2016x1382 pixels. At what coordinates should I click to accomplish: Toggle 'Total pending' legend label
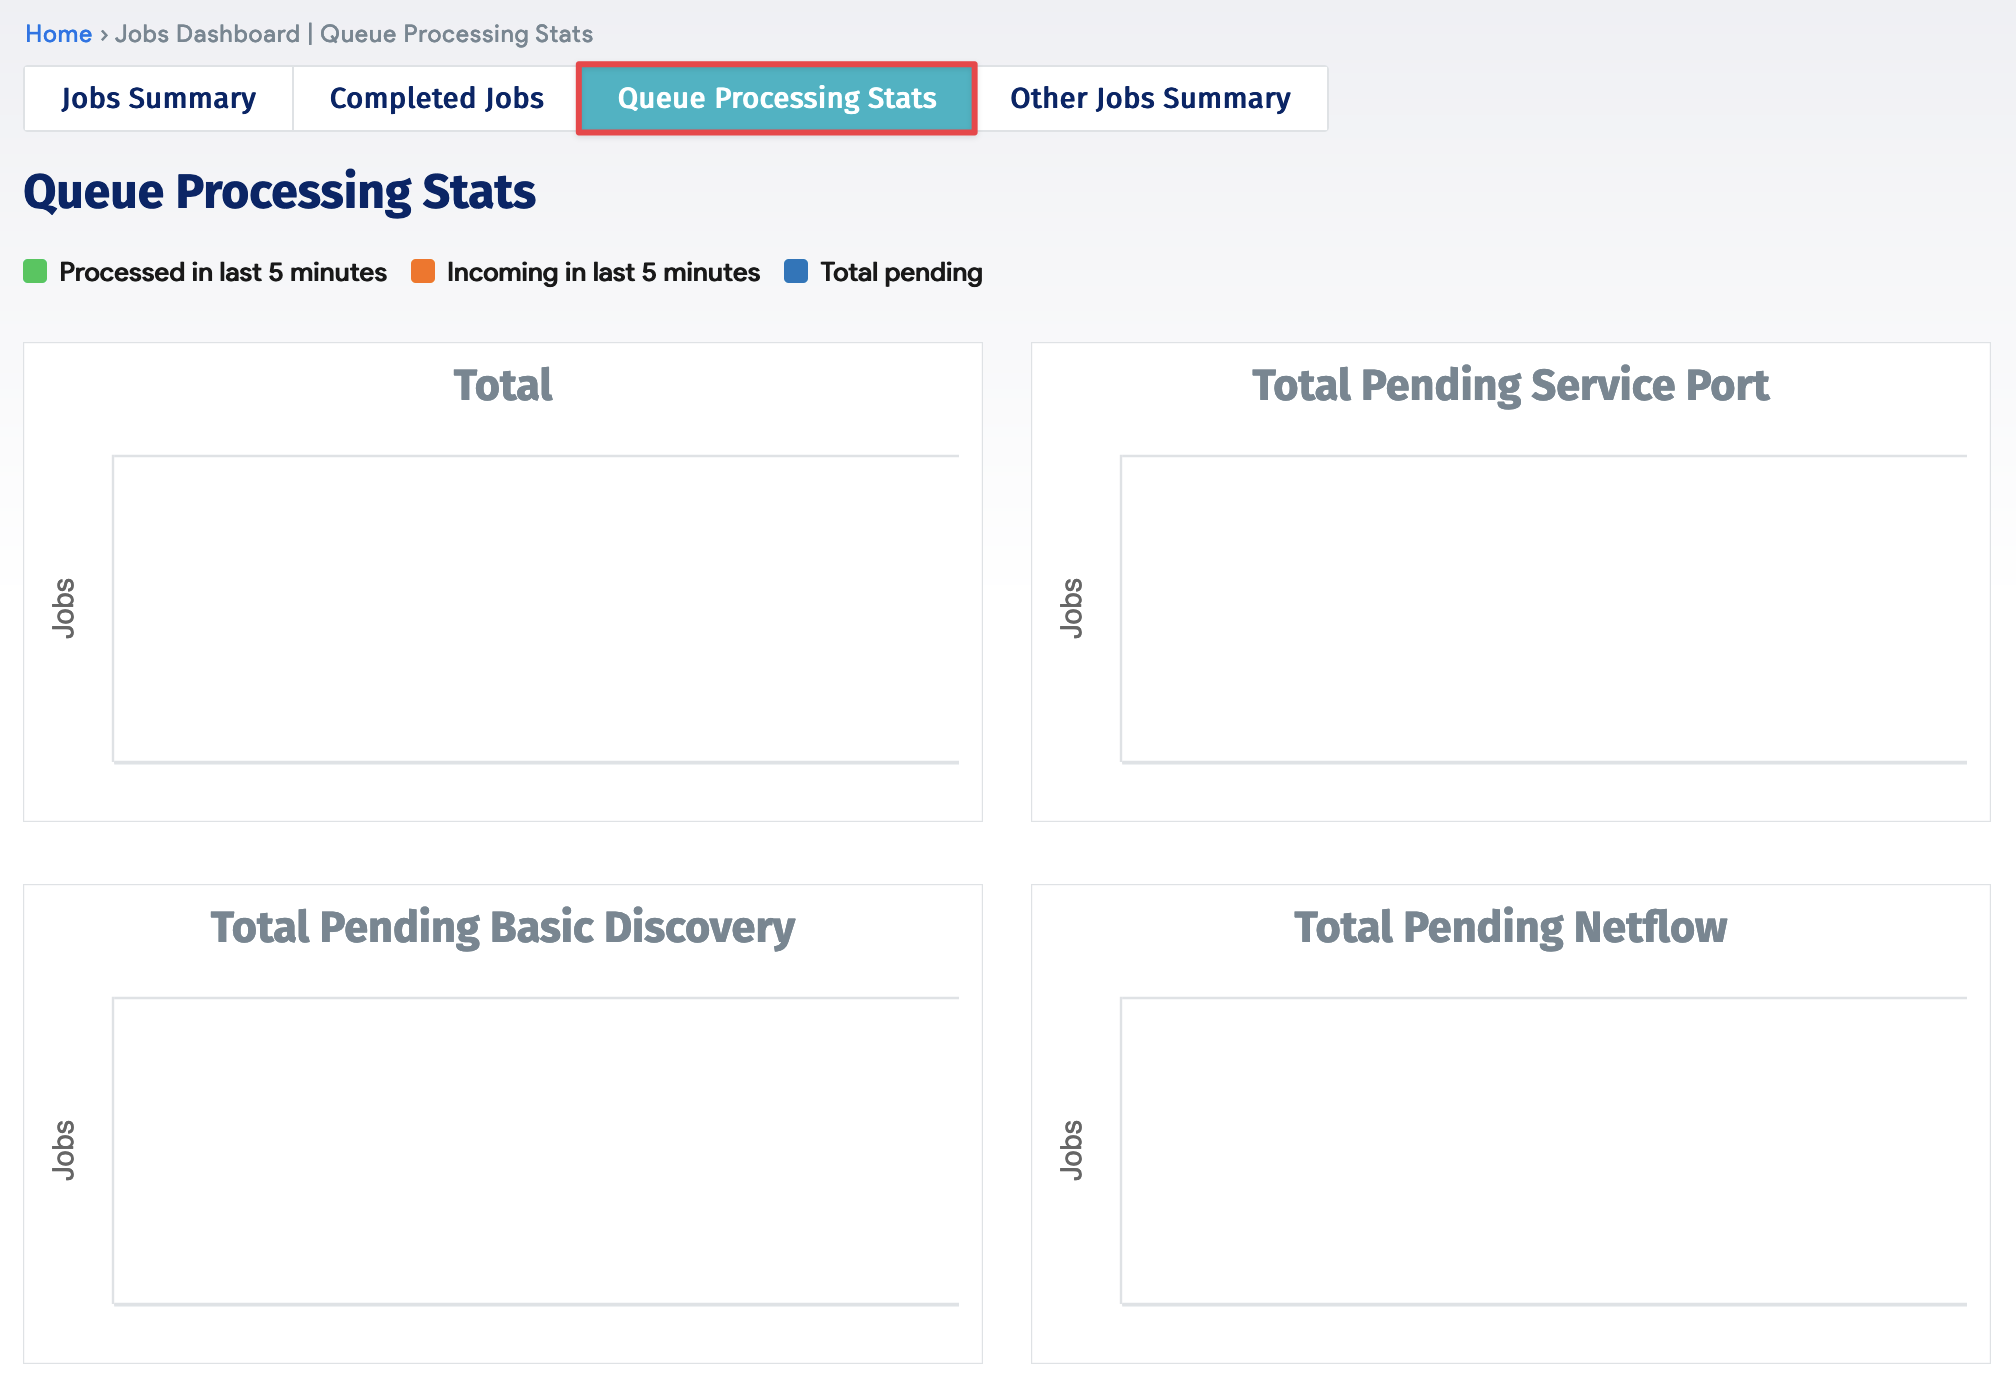(901, 272)
